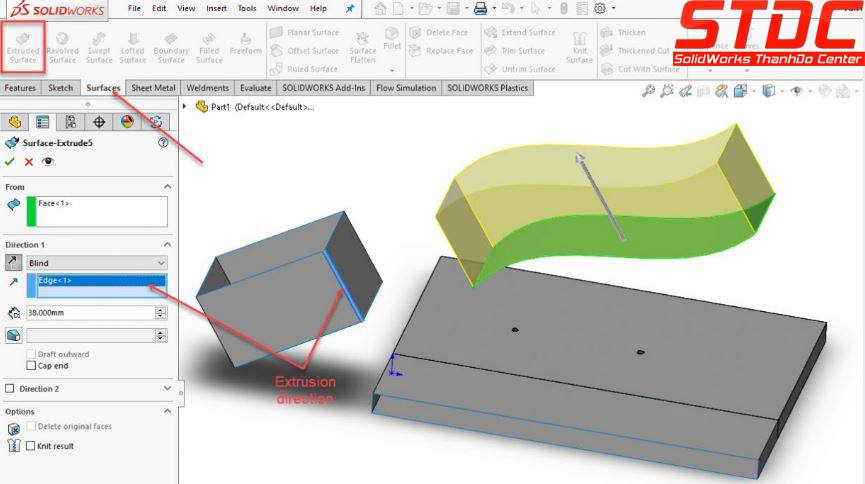Click the Offset Surface command
This screenshot has width=865, height=484.
tap(305, 51)
